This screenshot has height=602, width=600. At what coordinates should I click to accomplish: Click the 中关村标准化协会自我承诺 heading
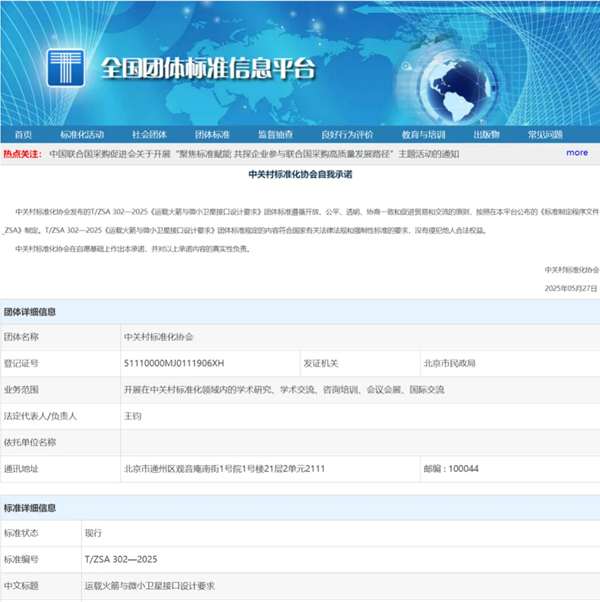(300, 174)
